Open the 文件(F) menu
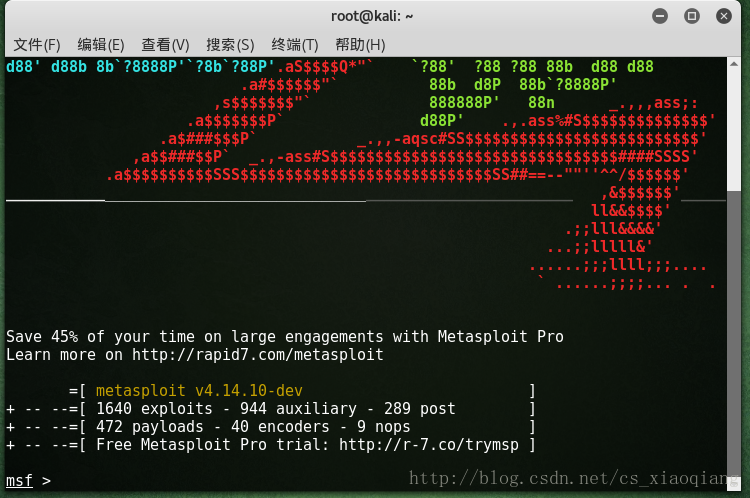 pyautogui.click(x=37, y=45)
